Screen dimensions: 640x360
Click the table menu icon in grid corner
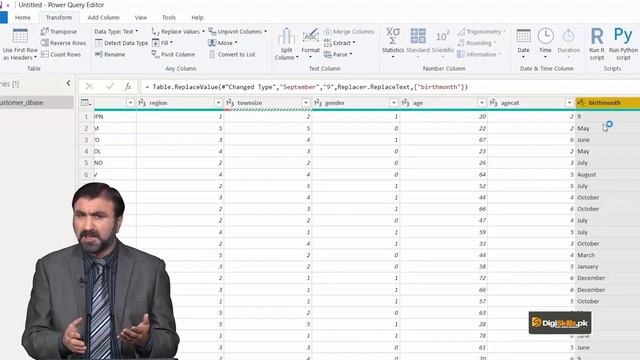[86, 103]
